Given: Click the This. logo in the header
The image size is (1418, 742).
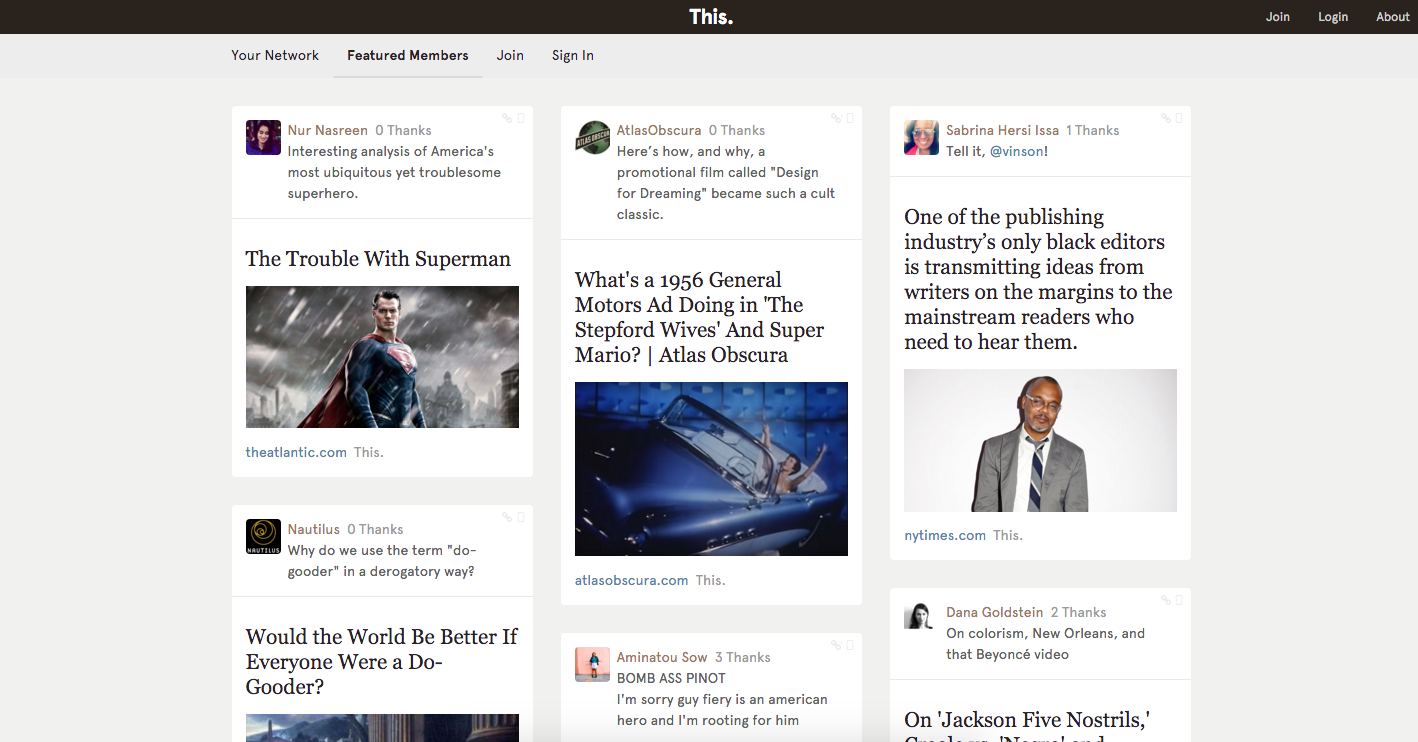Looking at the screenshot, I should click(x=711, y=17).
